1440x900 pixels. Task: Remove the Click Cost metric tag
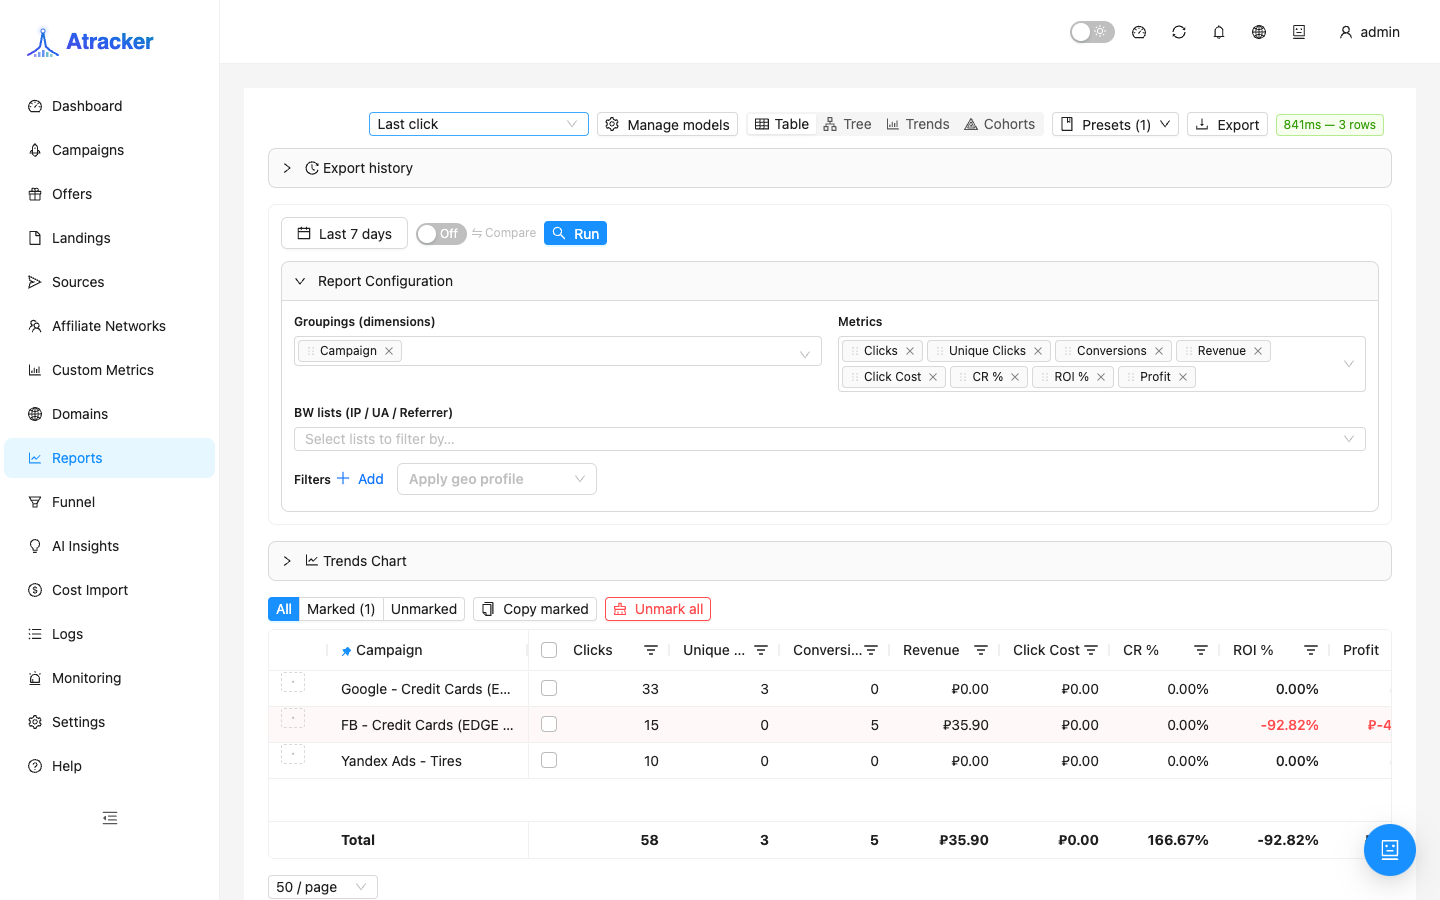pos(933,377)
